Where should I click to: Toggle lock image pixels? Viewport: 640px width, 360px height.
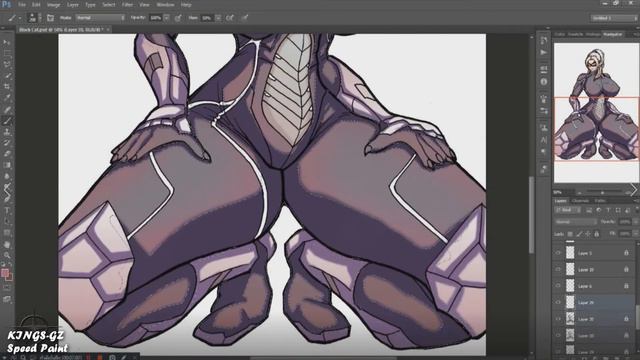coord(579,234)
